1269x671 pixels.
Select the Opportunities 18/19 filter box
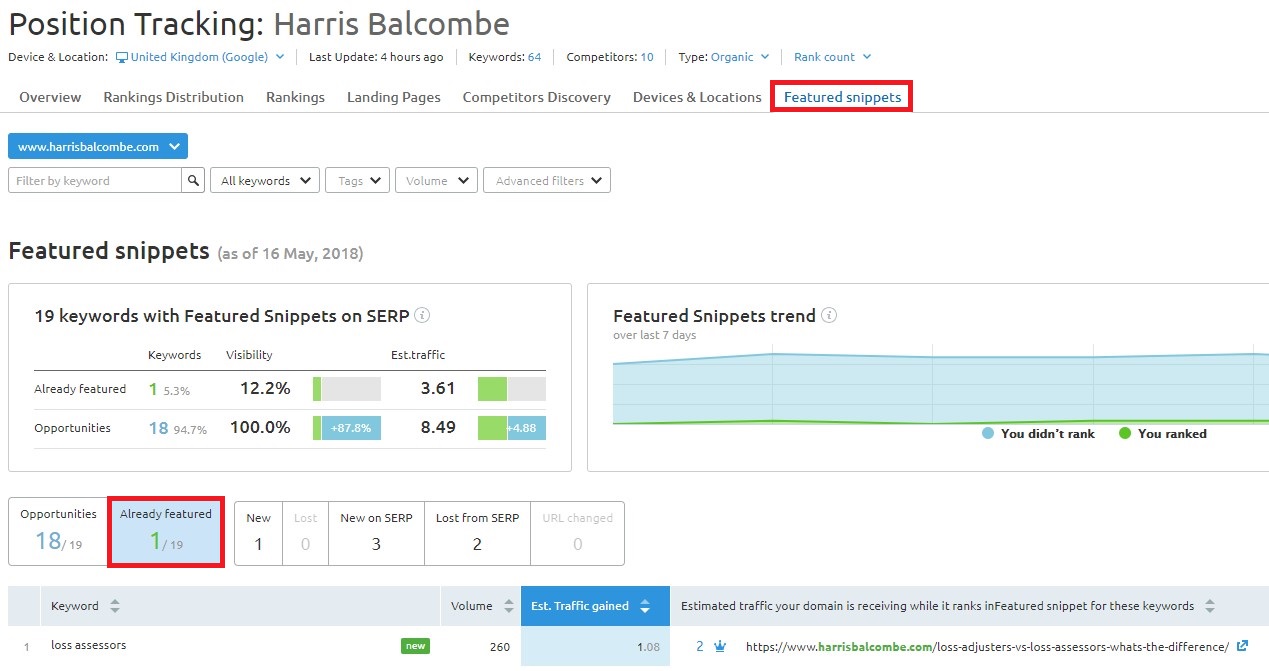point(58,530)
